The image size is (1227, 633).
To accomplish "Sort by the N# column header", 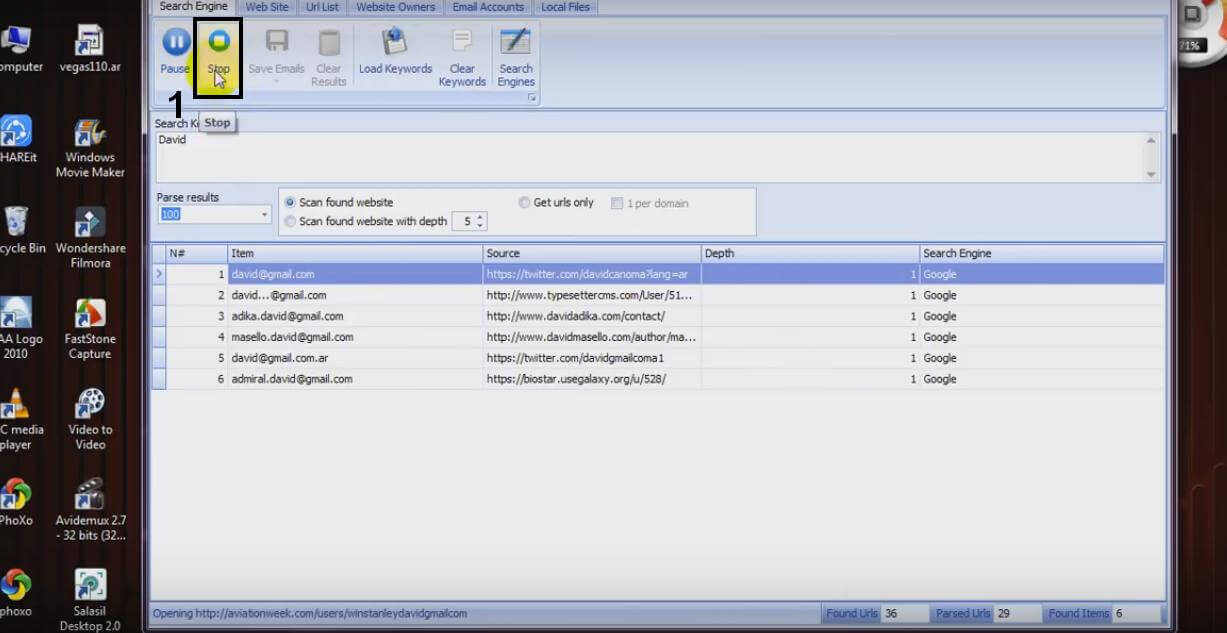I will coord(197,254).
